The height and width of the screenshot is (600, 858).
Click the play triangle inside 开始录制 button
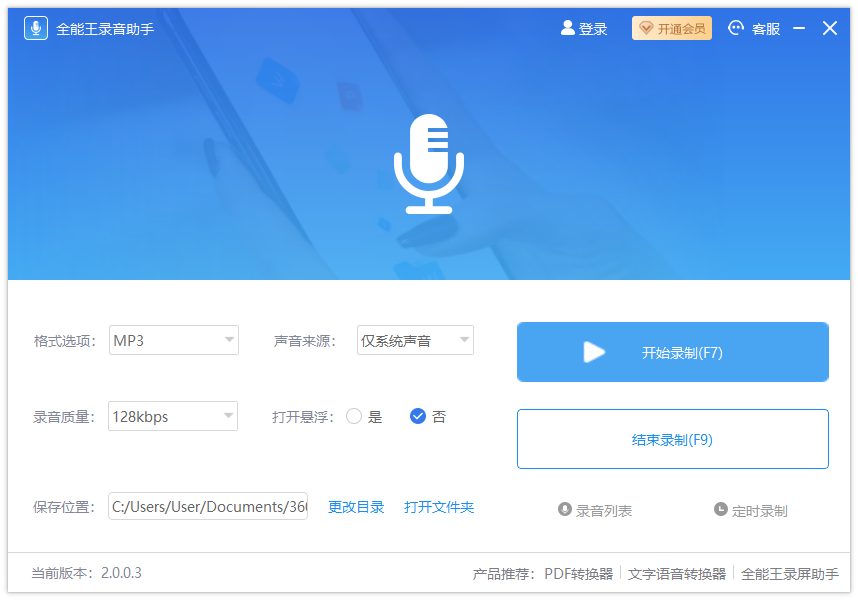[595, 352]
